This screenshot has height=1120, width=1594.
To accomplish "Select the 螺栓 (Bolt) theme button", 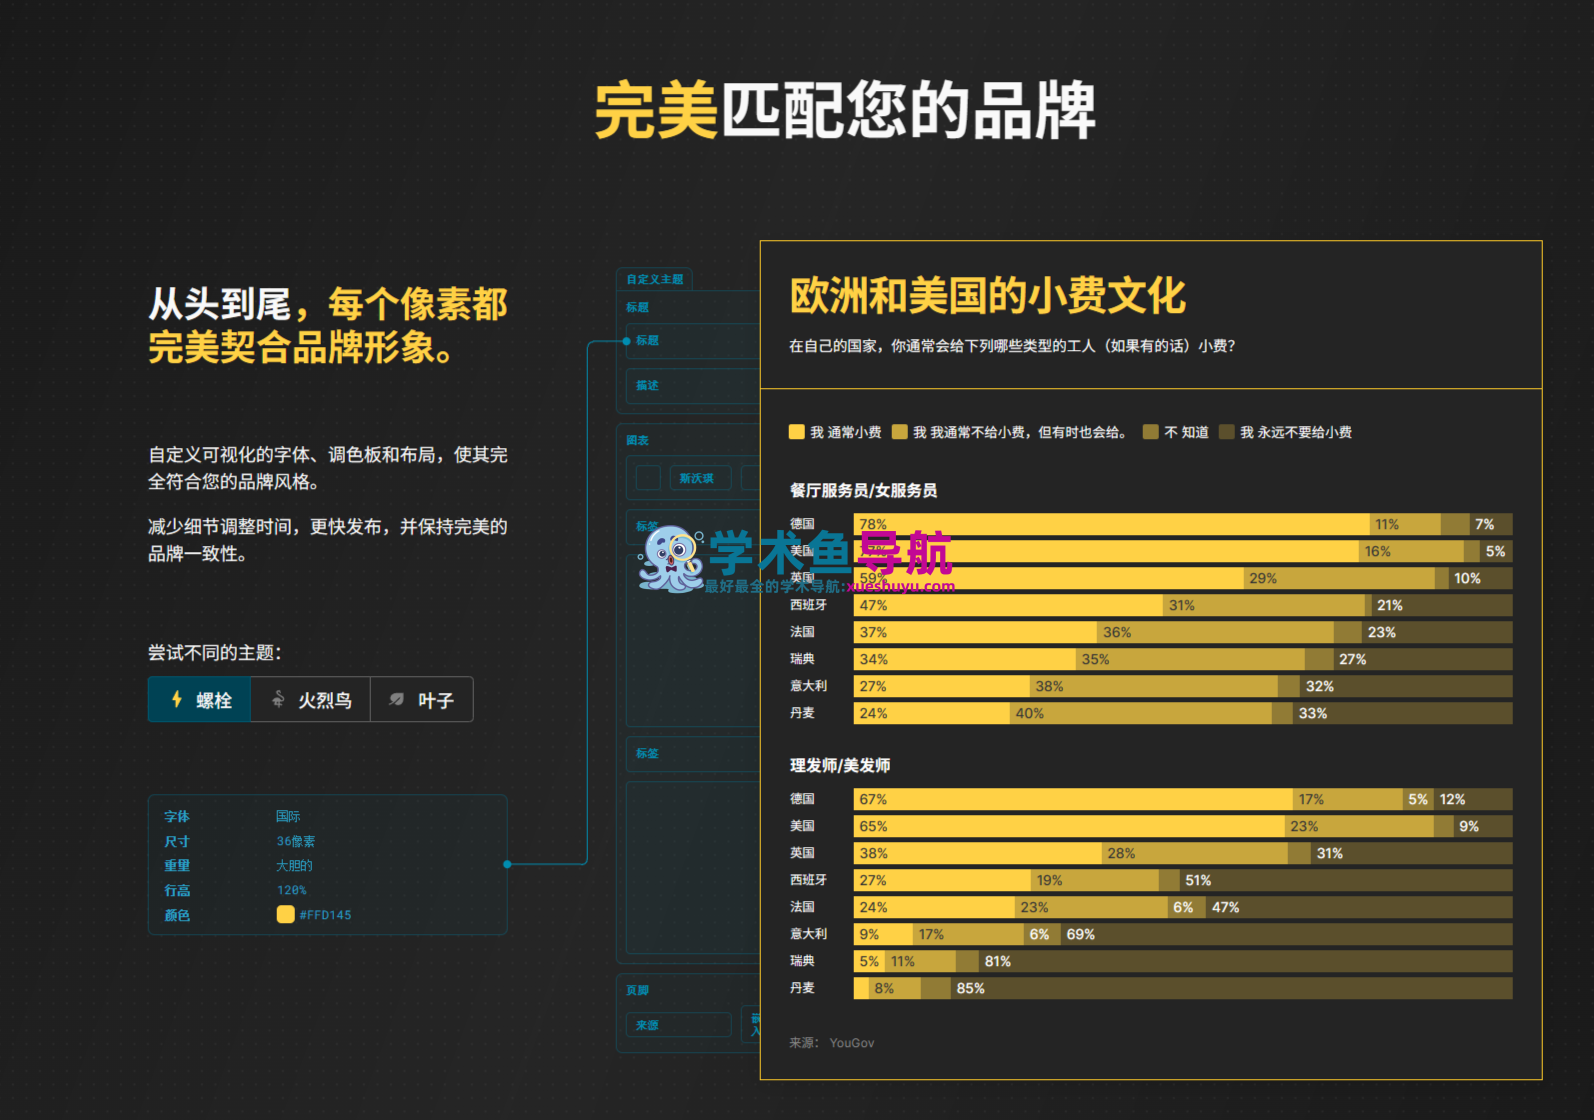I will coord(200,700).
